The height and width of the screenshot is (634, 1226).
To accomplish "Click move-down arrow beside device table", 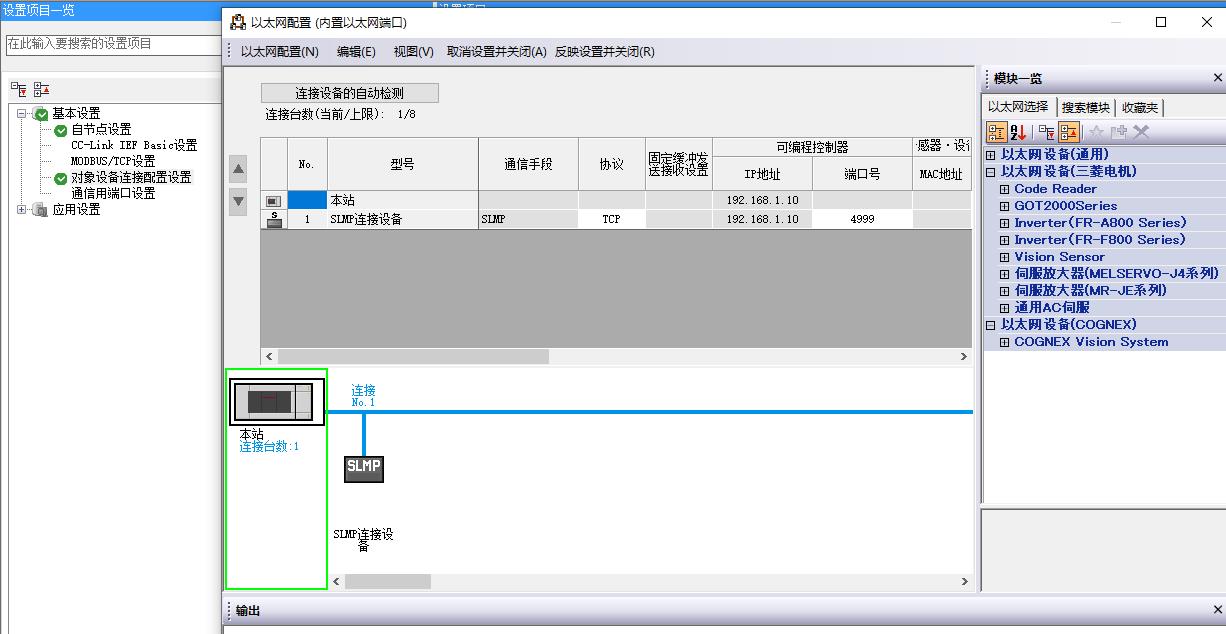I will point(239,200).
